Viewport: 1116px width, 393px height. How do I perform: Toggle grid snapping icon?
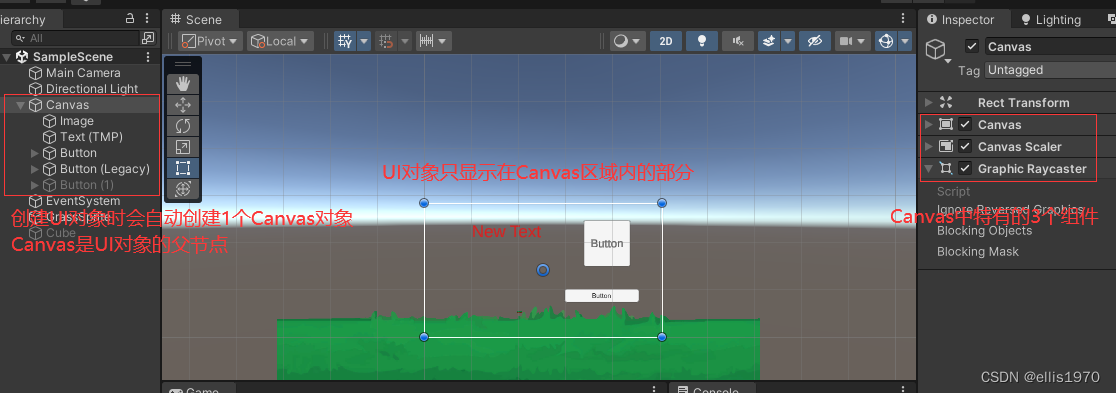pyautogui.click(x=386, y=41)
